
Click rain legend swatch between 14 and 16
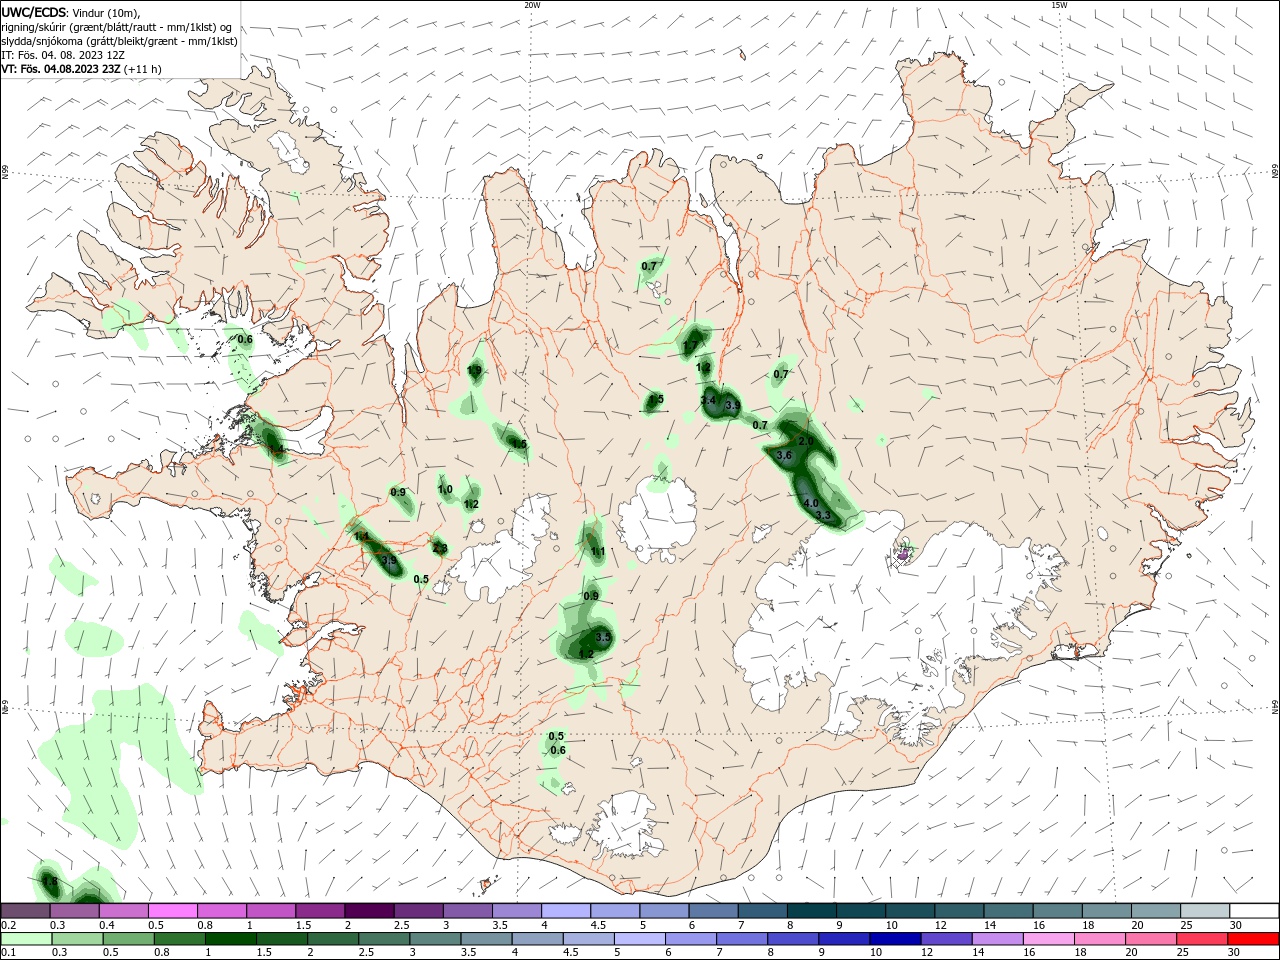click(x=996, y=939)
